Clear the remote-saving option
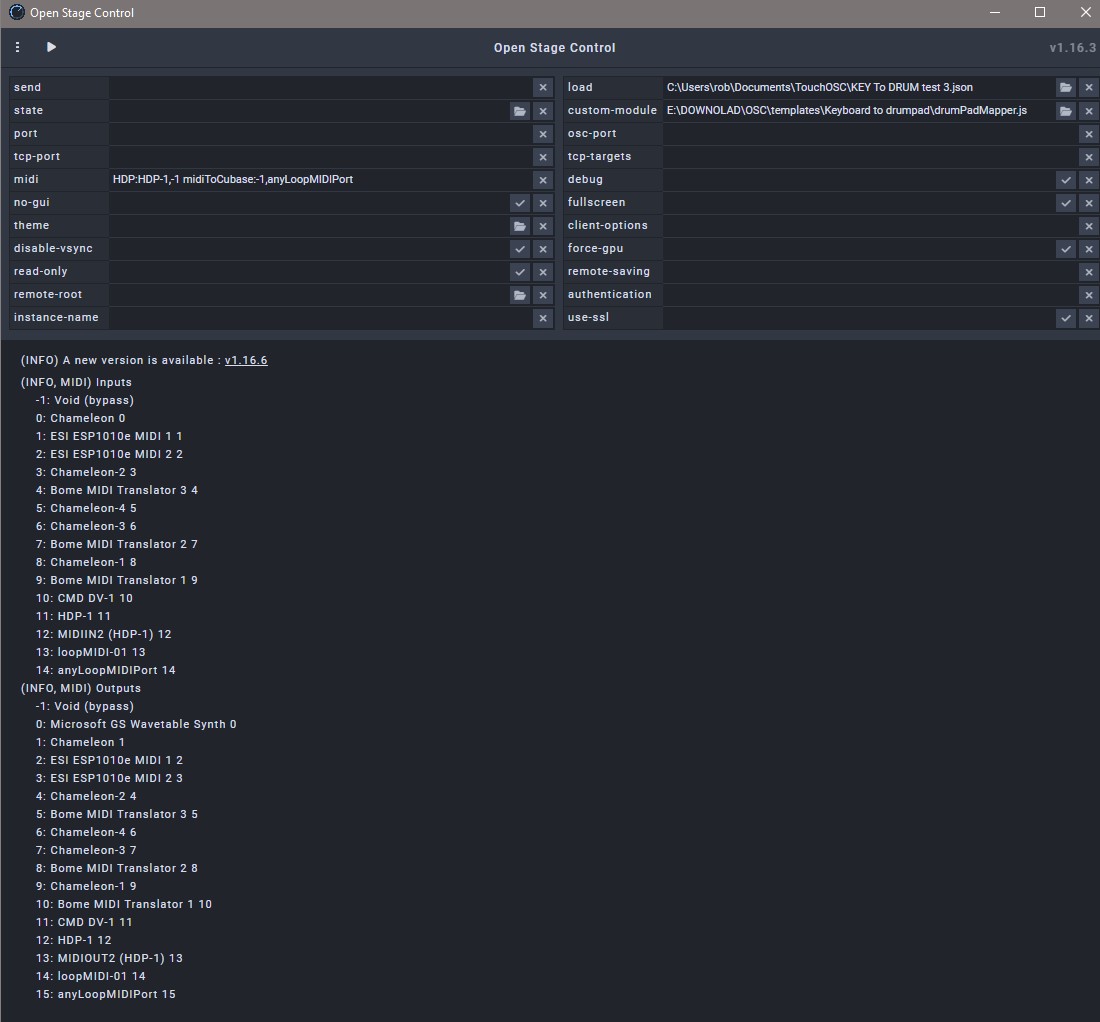The width and height of the screenshot is (1100, 1022). (x=1088, y=272)
